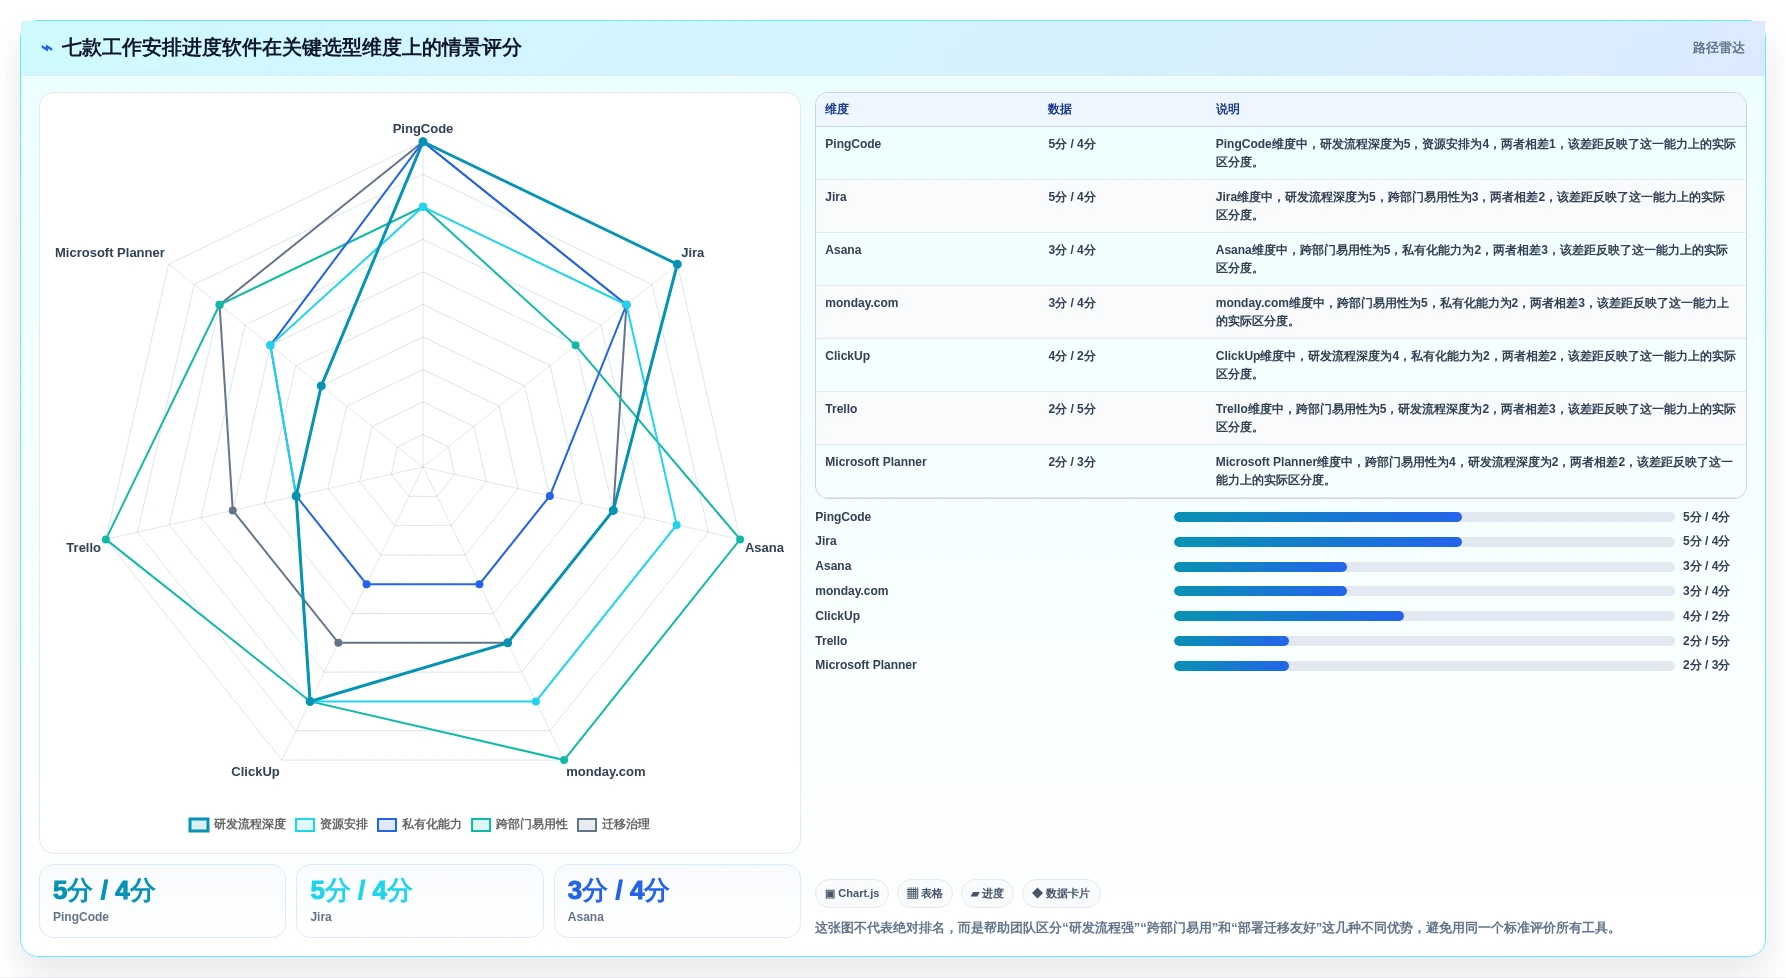Toggle 私有化能力 legend series
Viewport: 1786px width, 978px height.
(x=420, y=825)
